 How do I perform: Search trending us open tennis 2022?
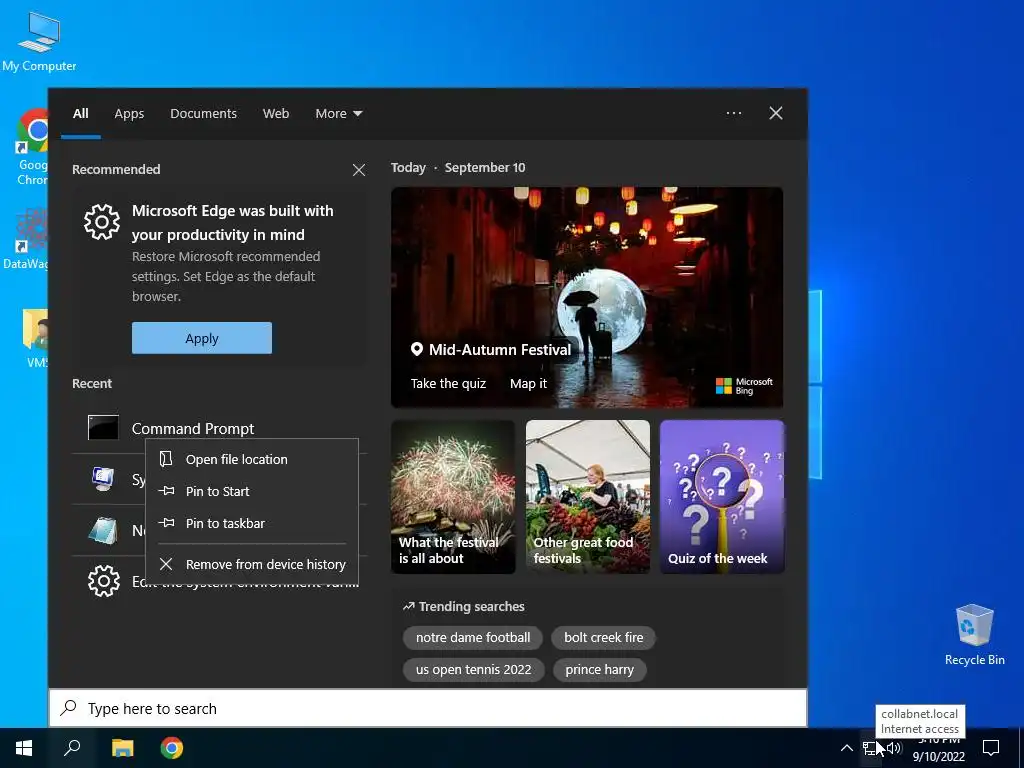(x=473, y=670)
